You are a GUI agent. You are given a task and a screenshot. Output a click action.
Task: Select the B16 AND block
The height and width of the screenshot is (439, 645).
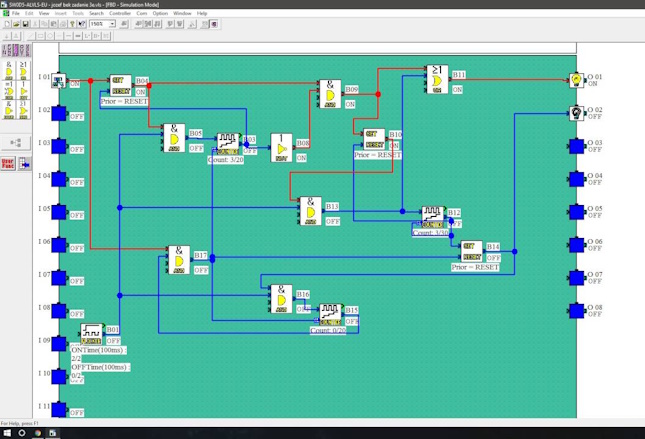pyautogui.click(x=281, y=299)
